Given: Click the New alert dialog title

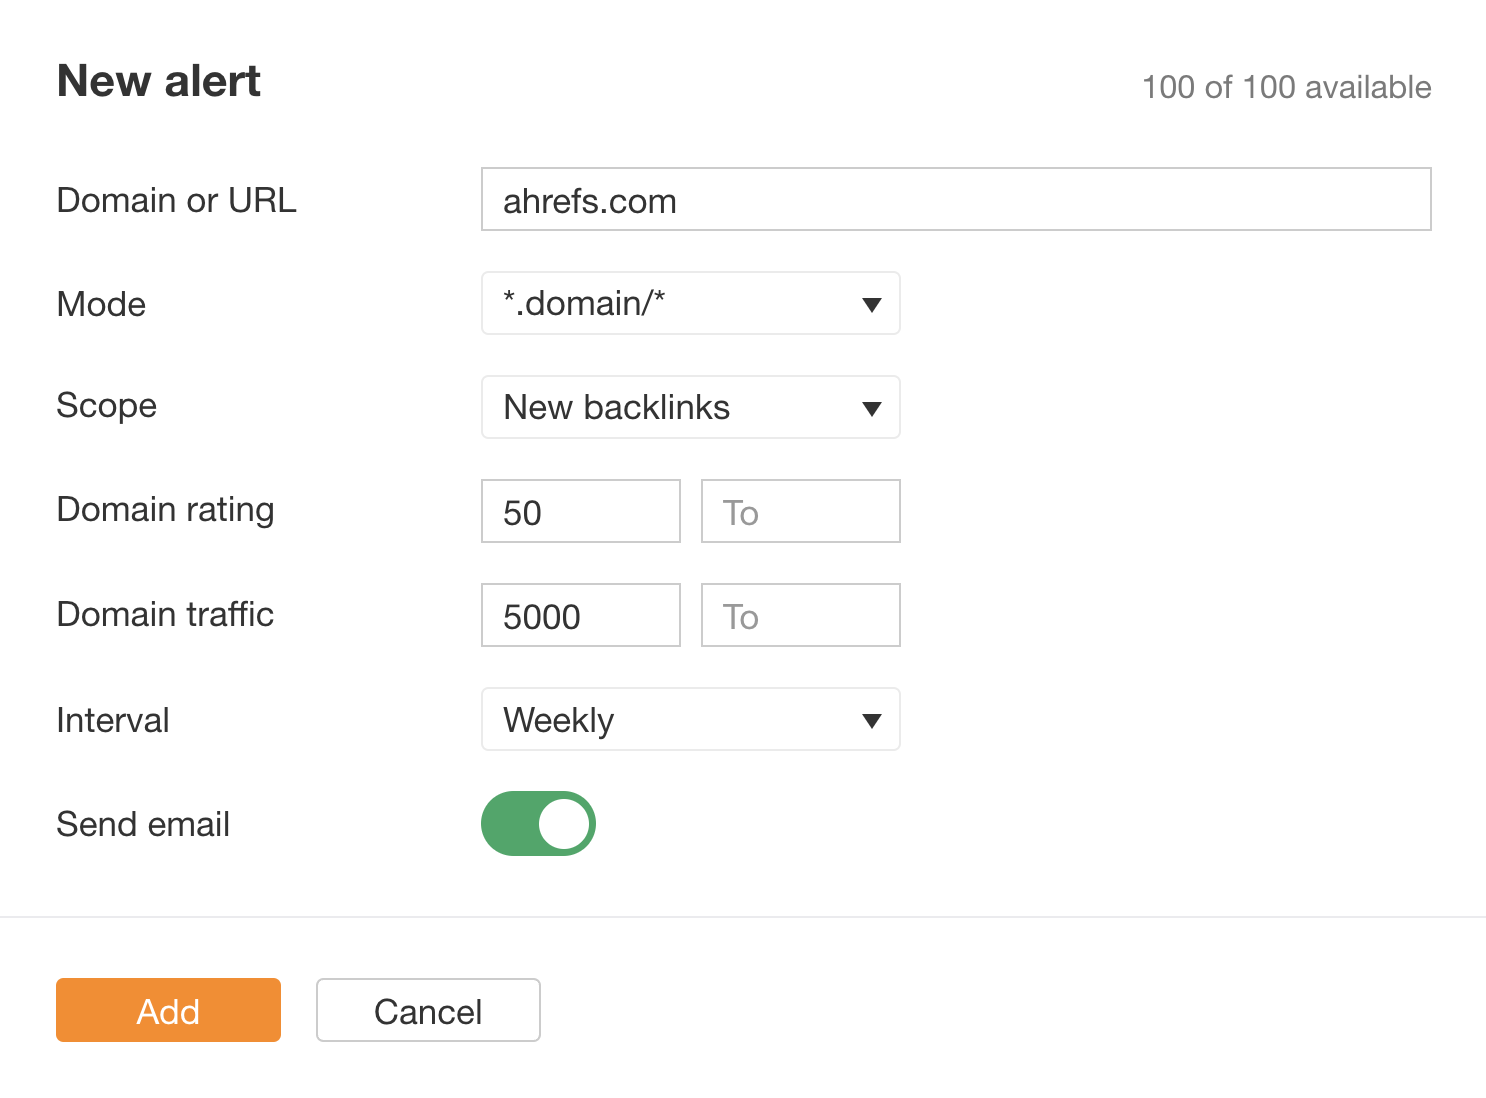Looking at the screenshot, I should 158,80.
